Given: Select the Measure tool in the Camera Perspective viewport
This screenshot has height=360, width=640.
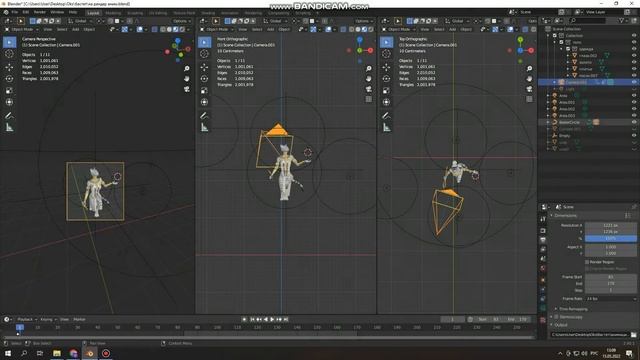Looking at the screenshot, I should click(9, 128).
